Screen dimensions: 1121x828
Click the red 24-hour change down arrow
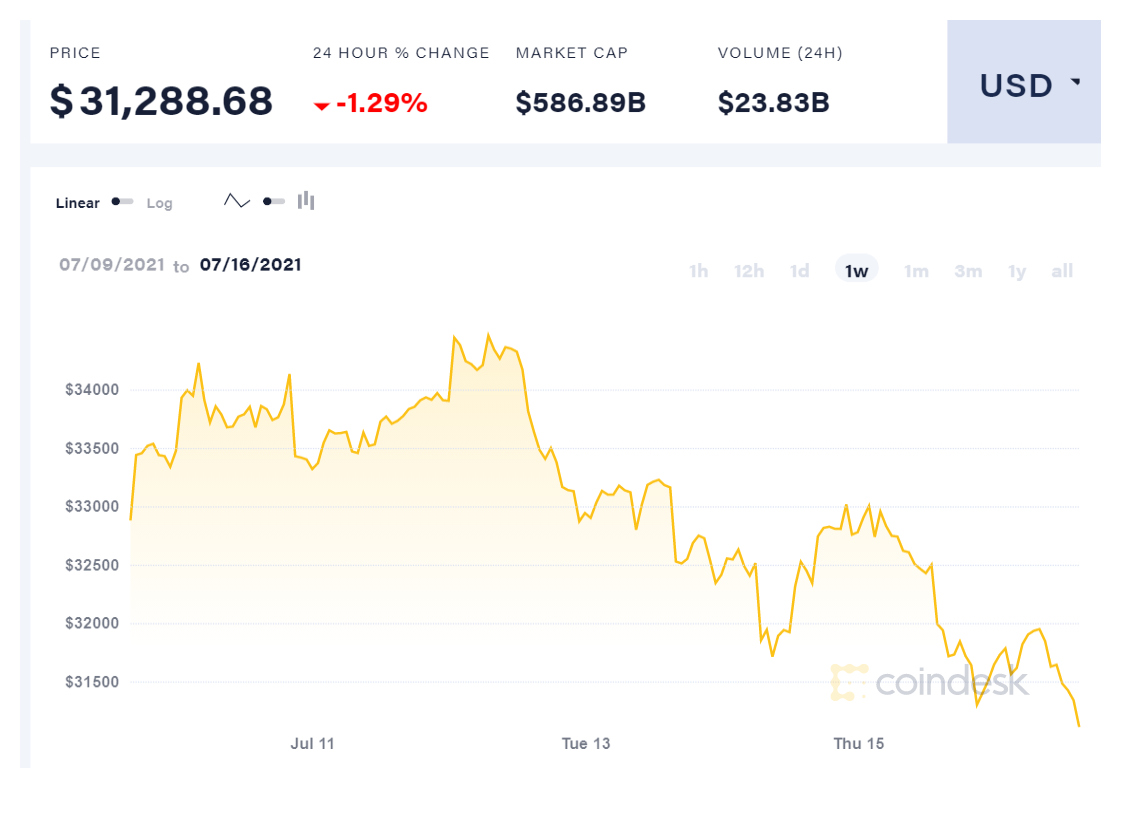pyautogui.click(x=321, y=105)
